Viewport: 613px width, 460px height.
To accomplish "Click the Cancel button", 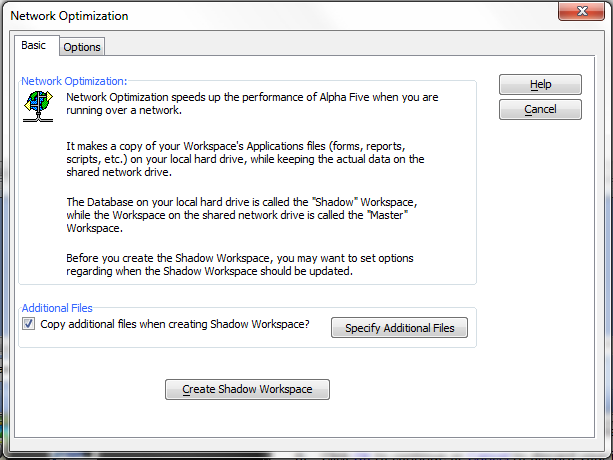I will 540,109.
